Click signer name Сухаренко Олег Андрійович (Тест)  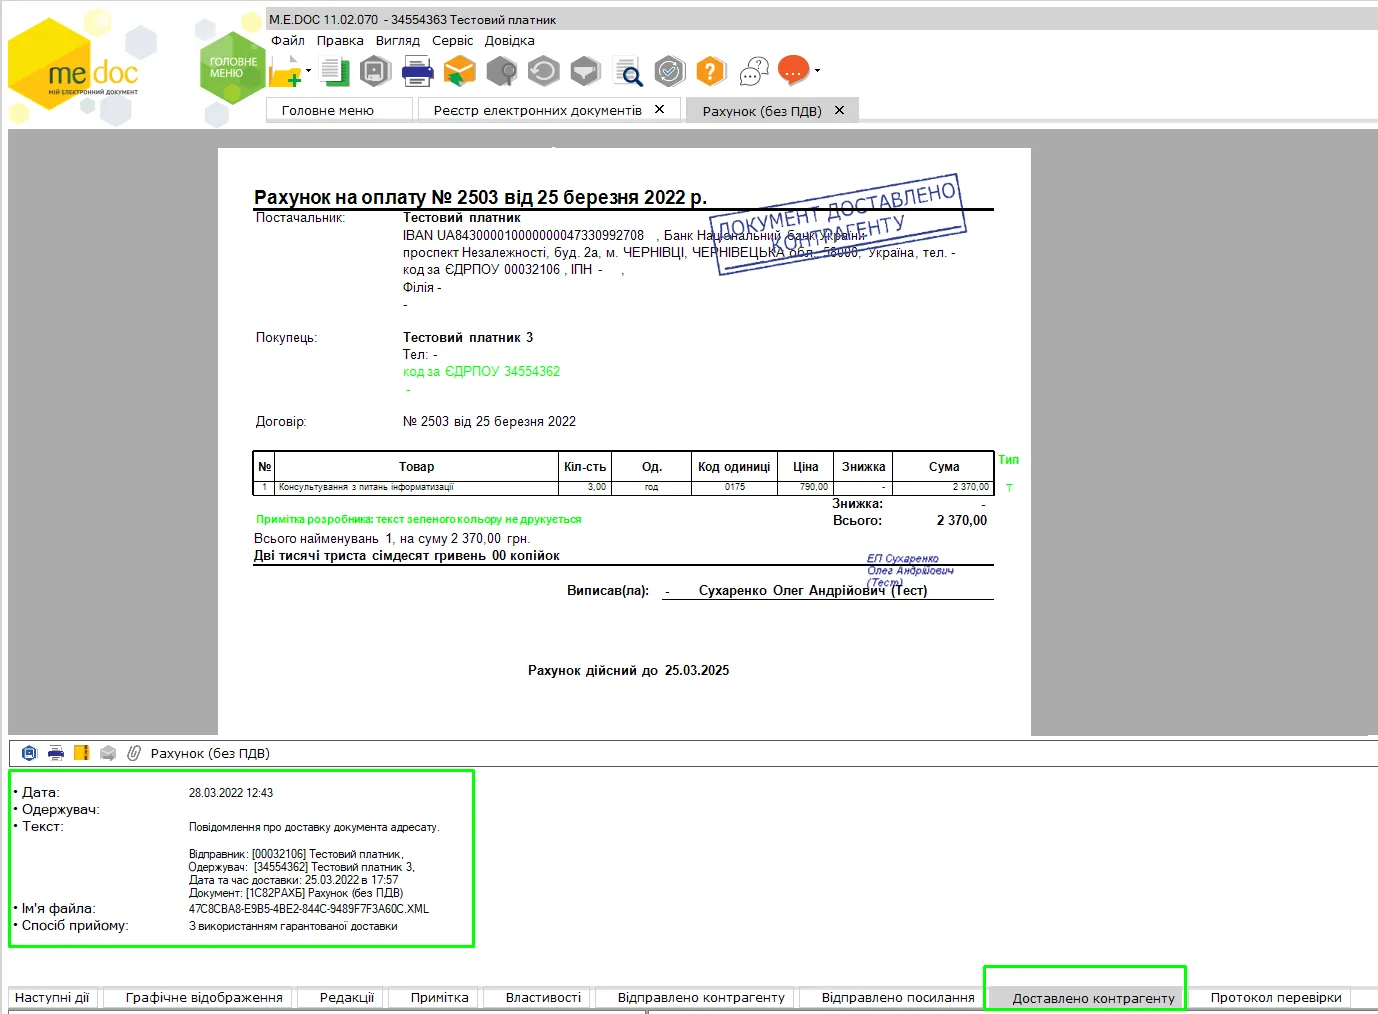click(x=813, y=590)
